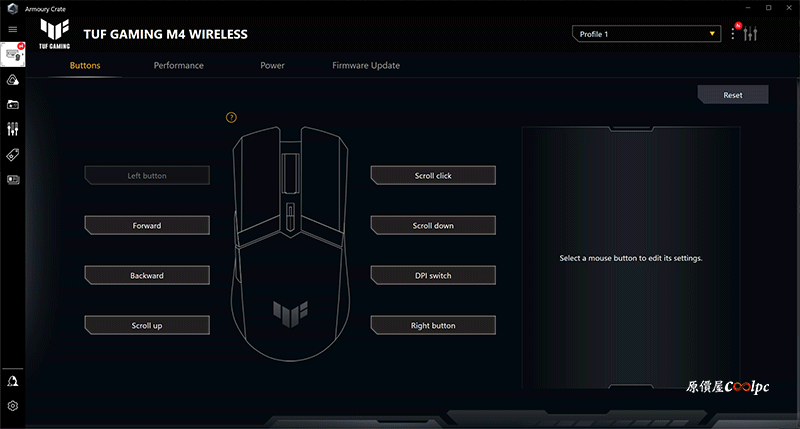
Task: Select the DPI switch mouse button
Action: tap(433, 275)
